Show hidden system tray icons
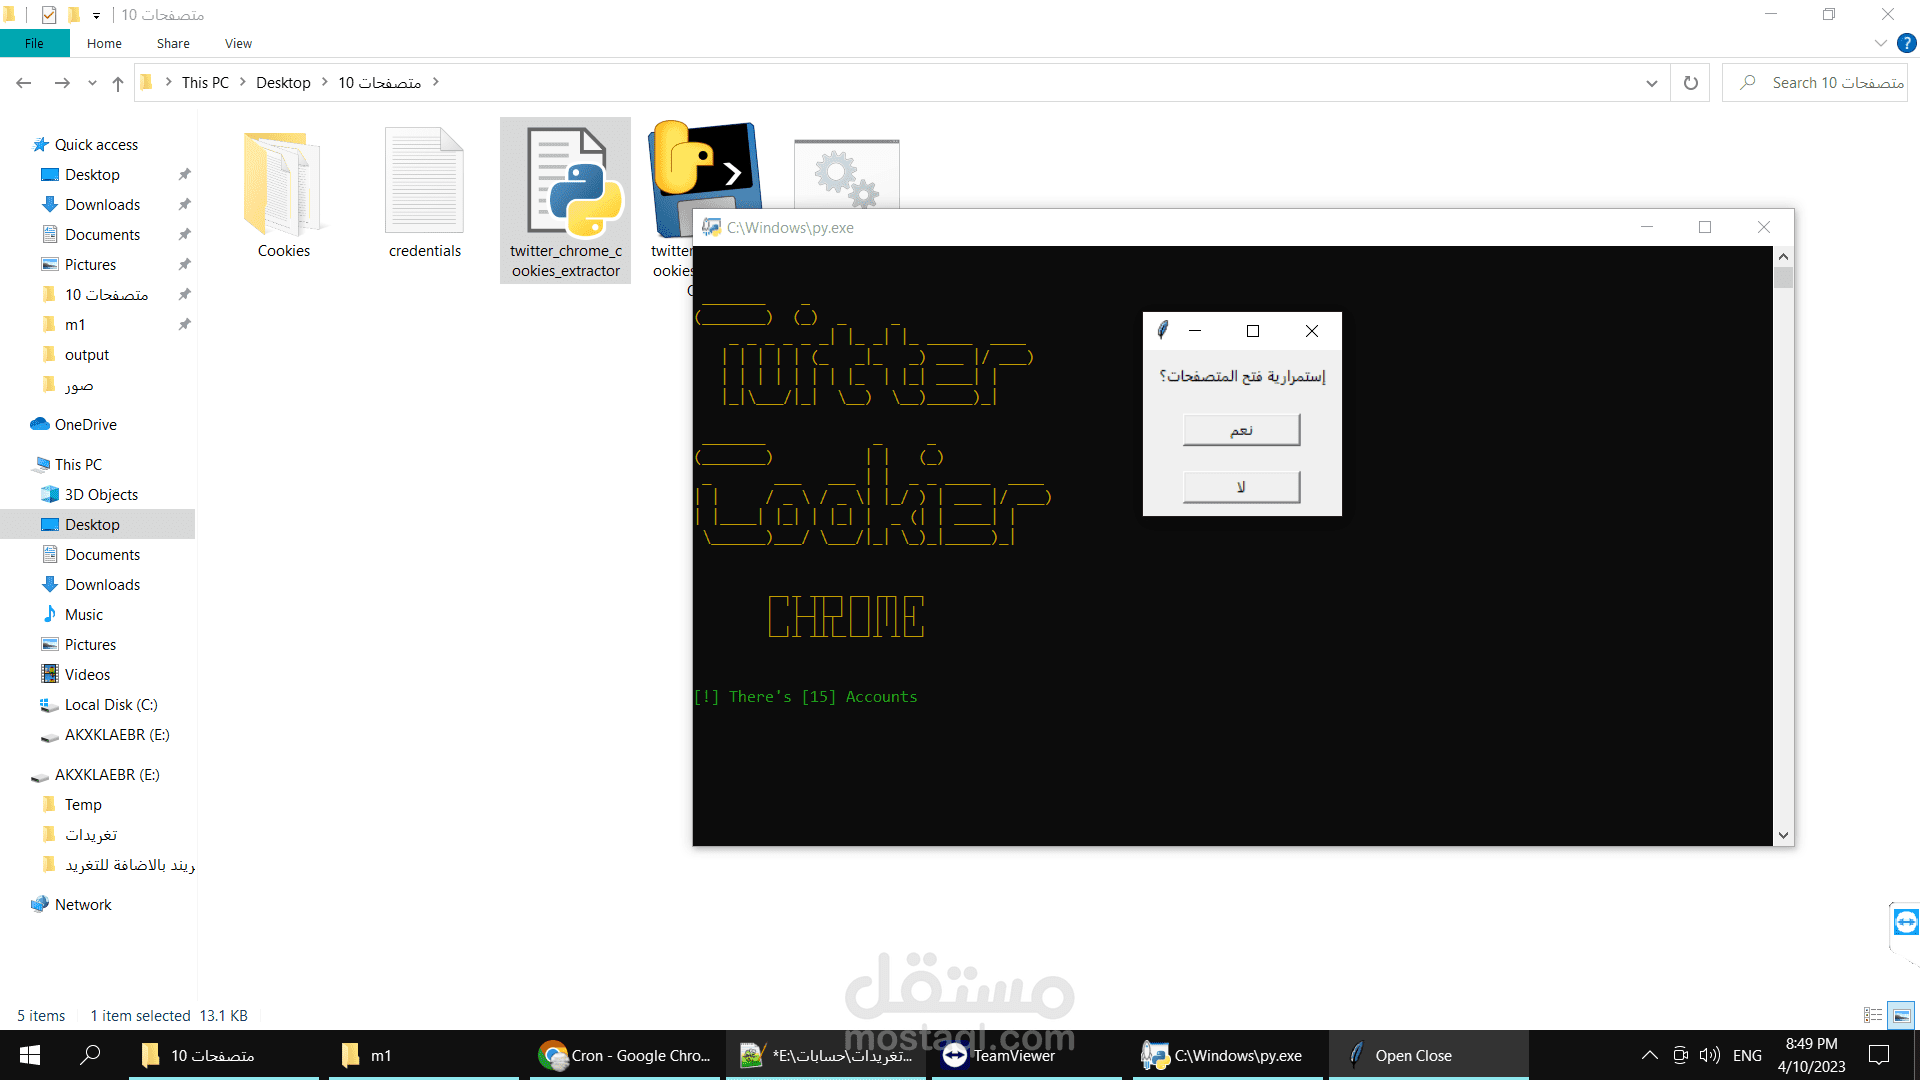The height and width of the screenshot is (1080, 1920). click(1650, 1055)
